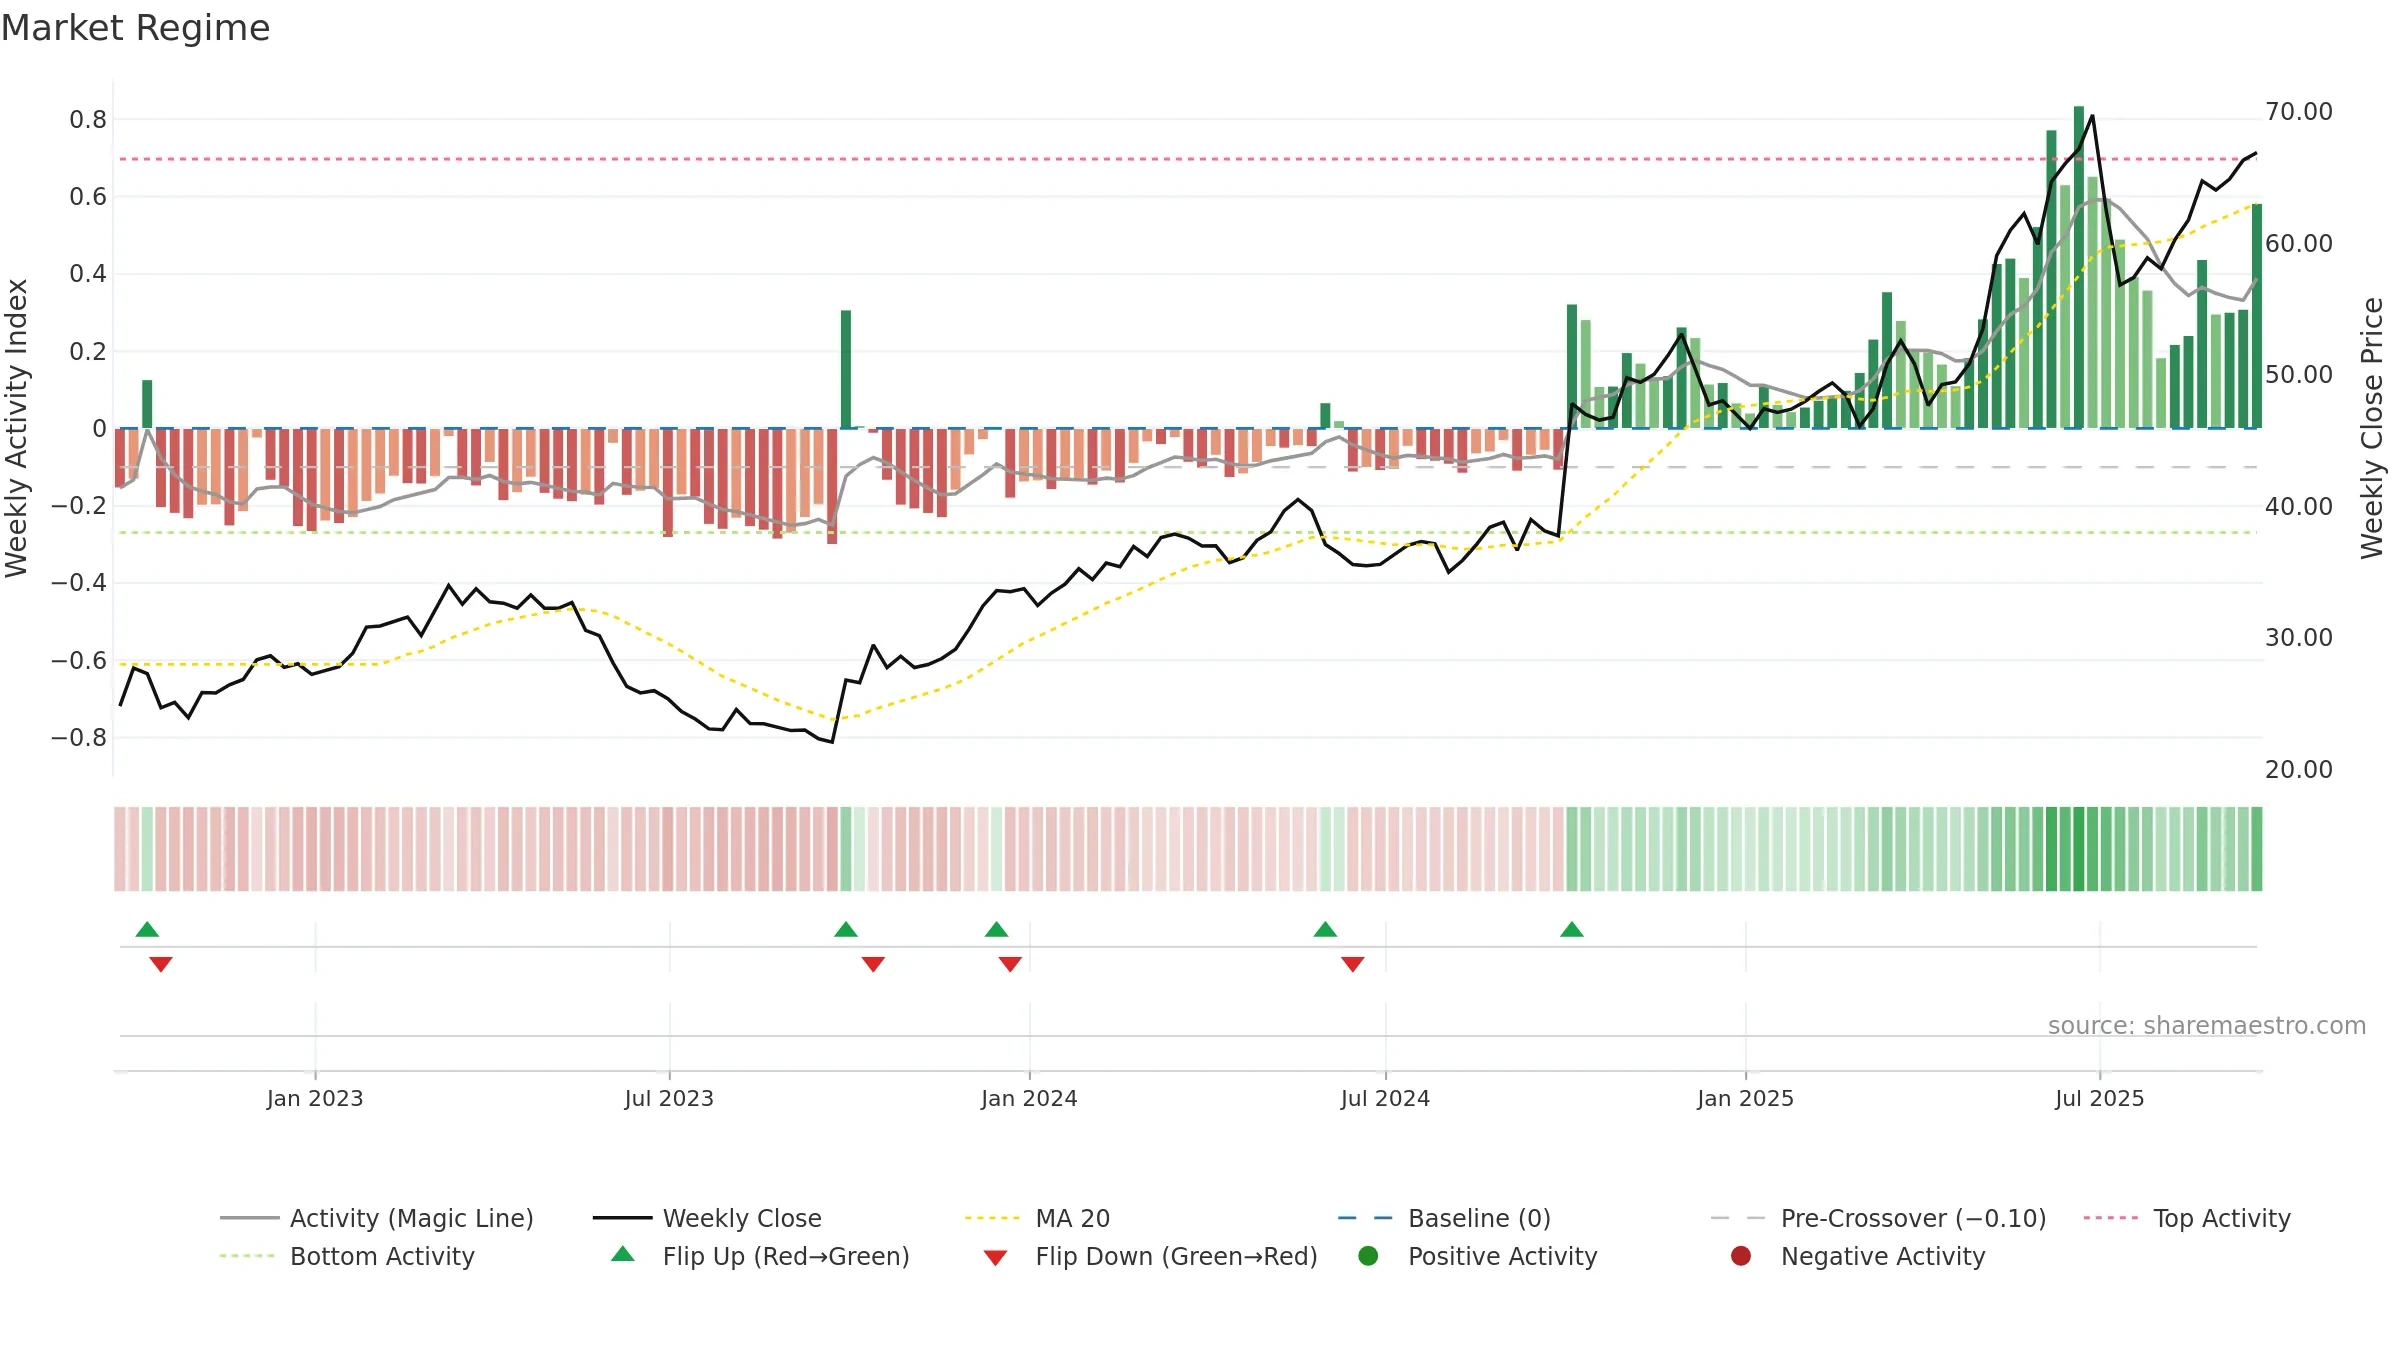Click 0.8 activity axis tick

coord(88,120)
